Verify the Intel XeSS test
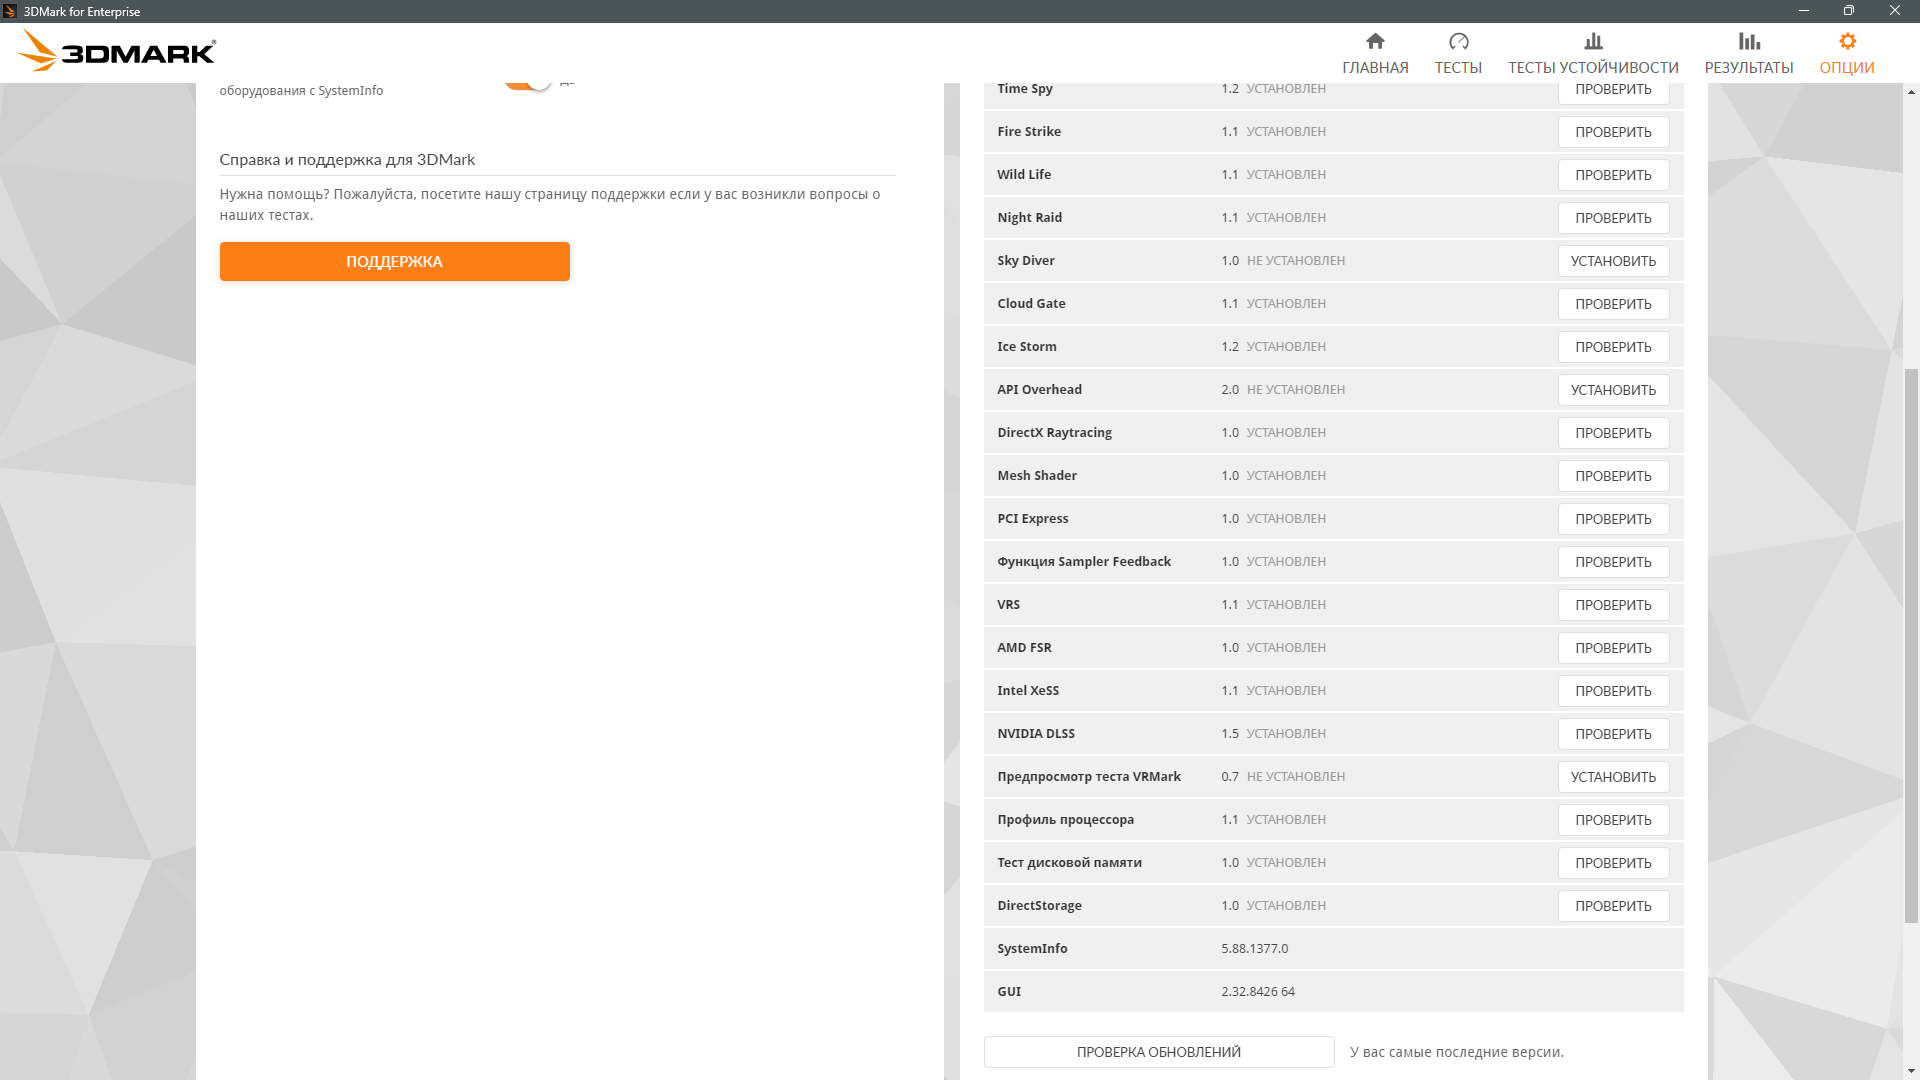The image size is (1920, 1080). click(1613, 691)
